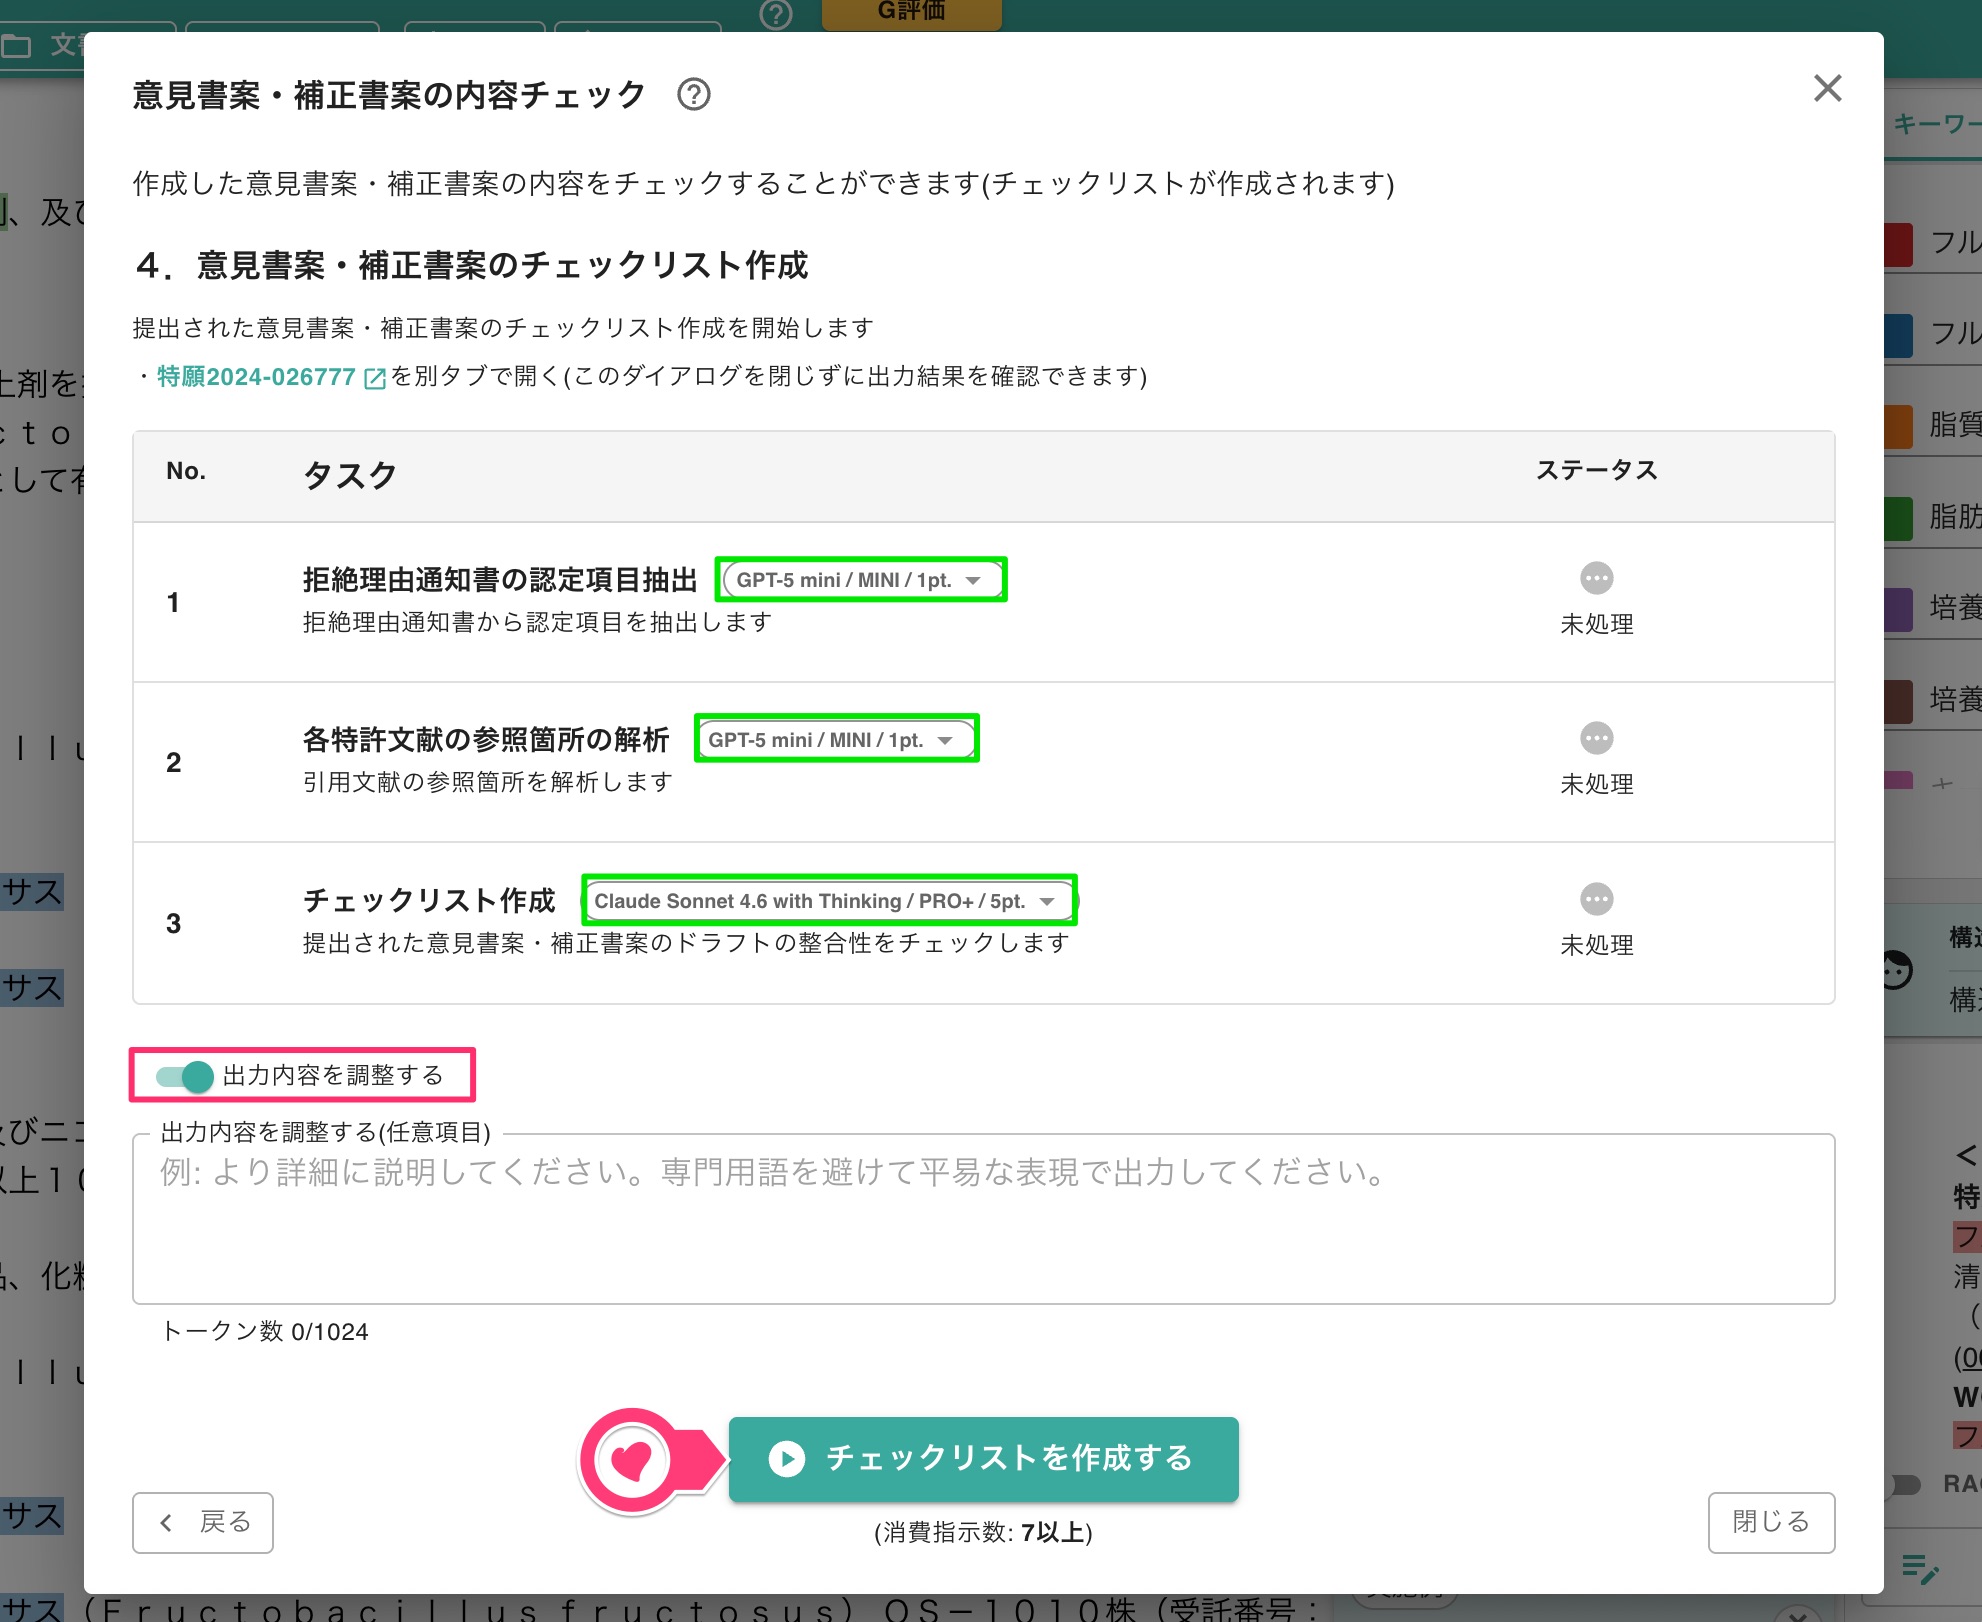Click the blue color swatch in background panel

click(x=1898, y=335)
